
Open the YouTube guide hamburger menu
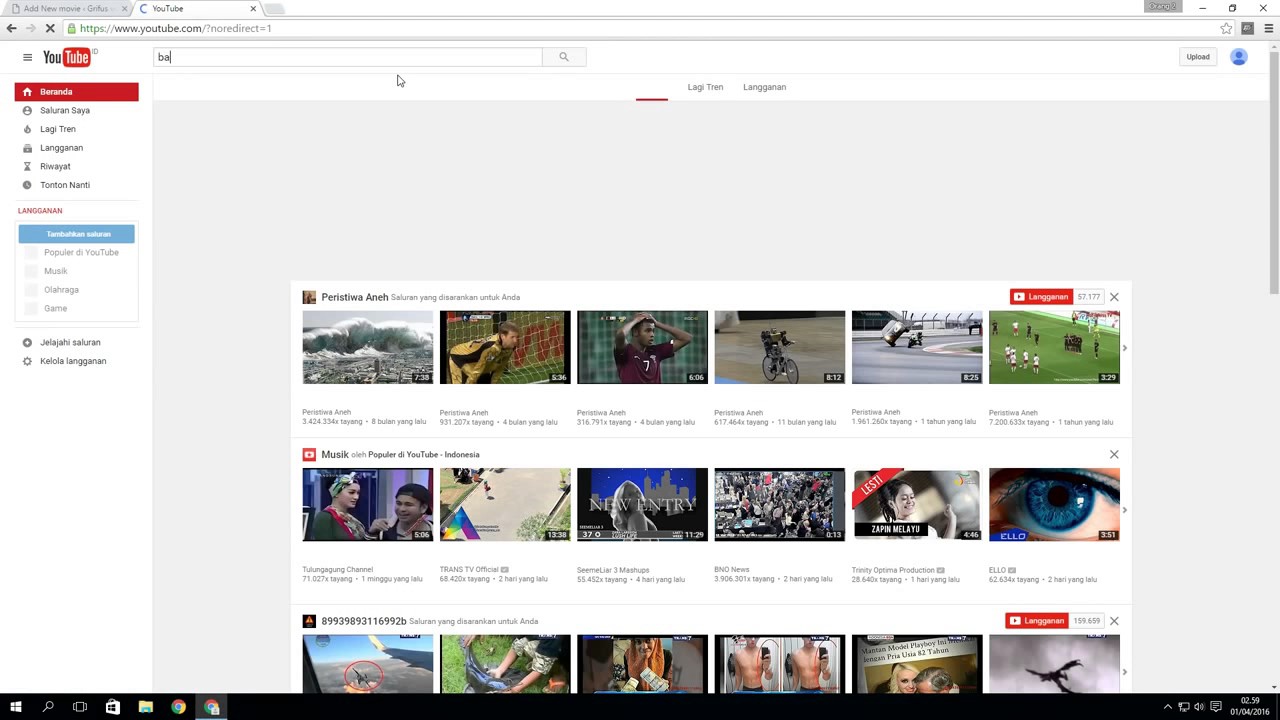pyautogui.click(x=27, y=57)
